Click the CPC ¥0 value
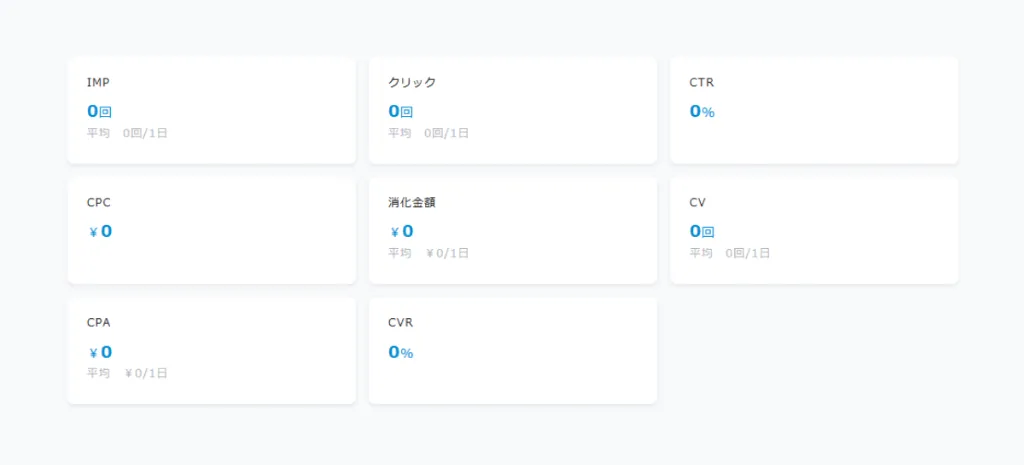 [101, 231]
